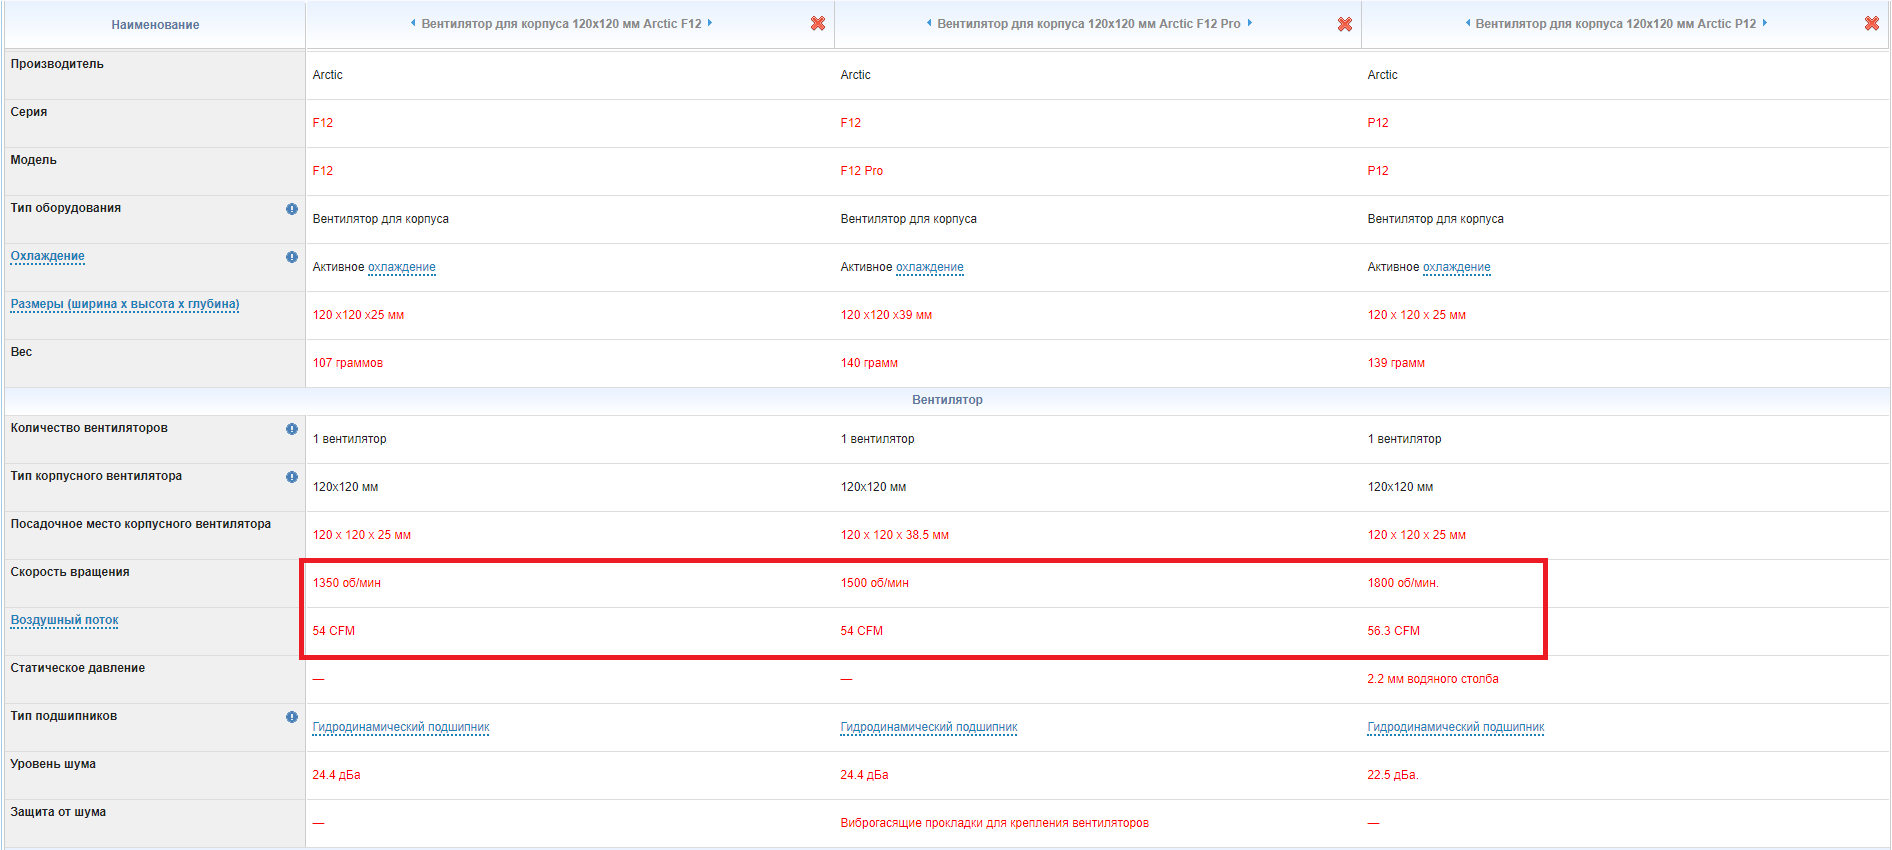The image size is (1892, 850).
Task: Select weight value 139 грамм
Action: pyautogui.click(x=1396, y=363)
